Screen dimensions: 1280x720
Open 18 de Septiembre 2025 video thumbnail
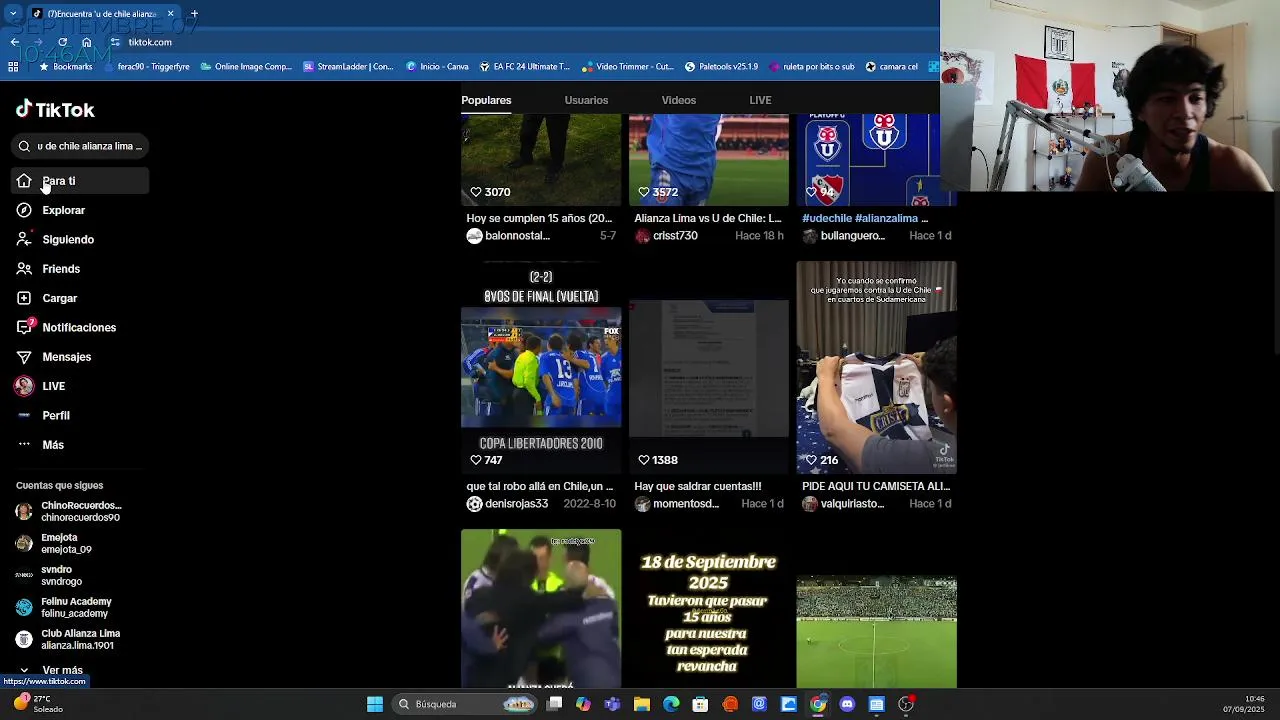coord(708,610)
